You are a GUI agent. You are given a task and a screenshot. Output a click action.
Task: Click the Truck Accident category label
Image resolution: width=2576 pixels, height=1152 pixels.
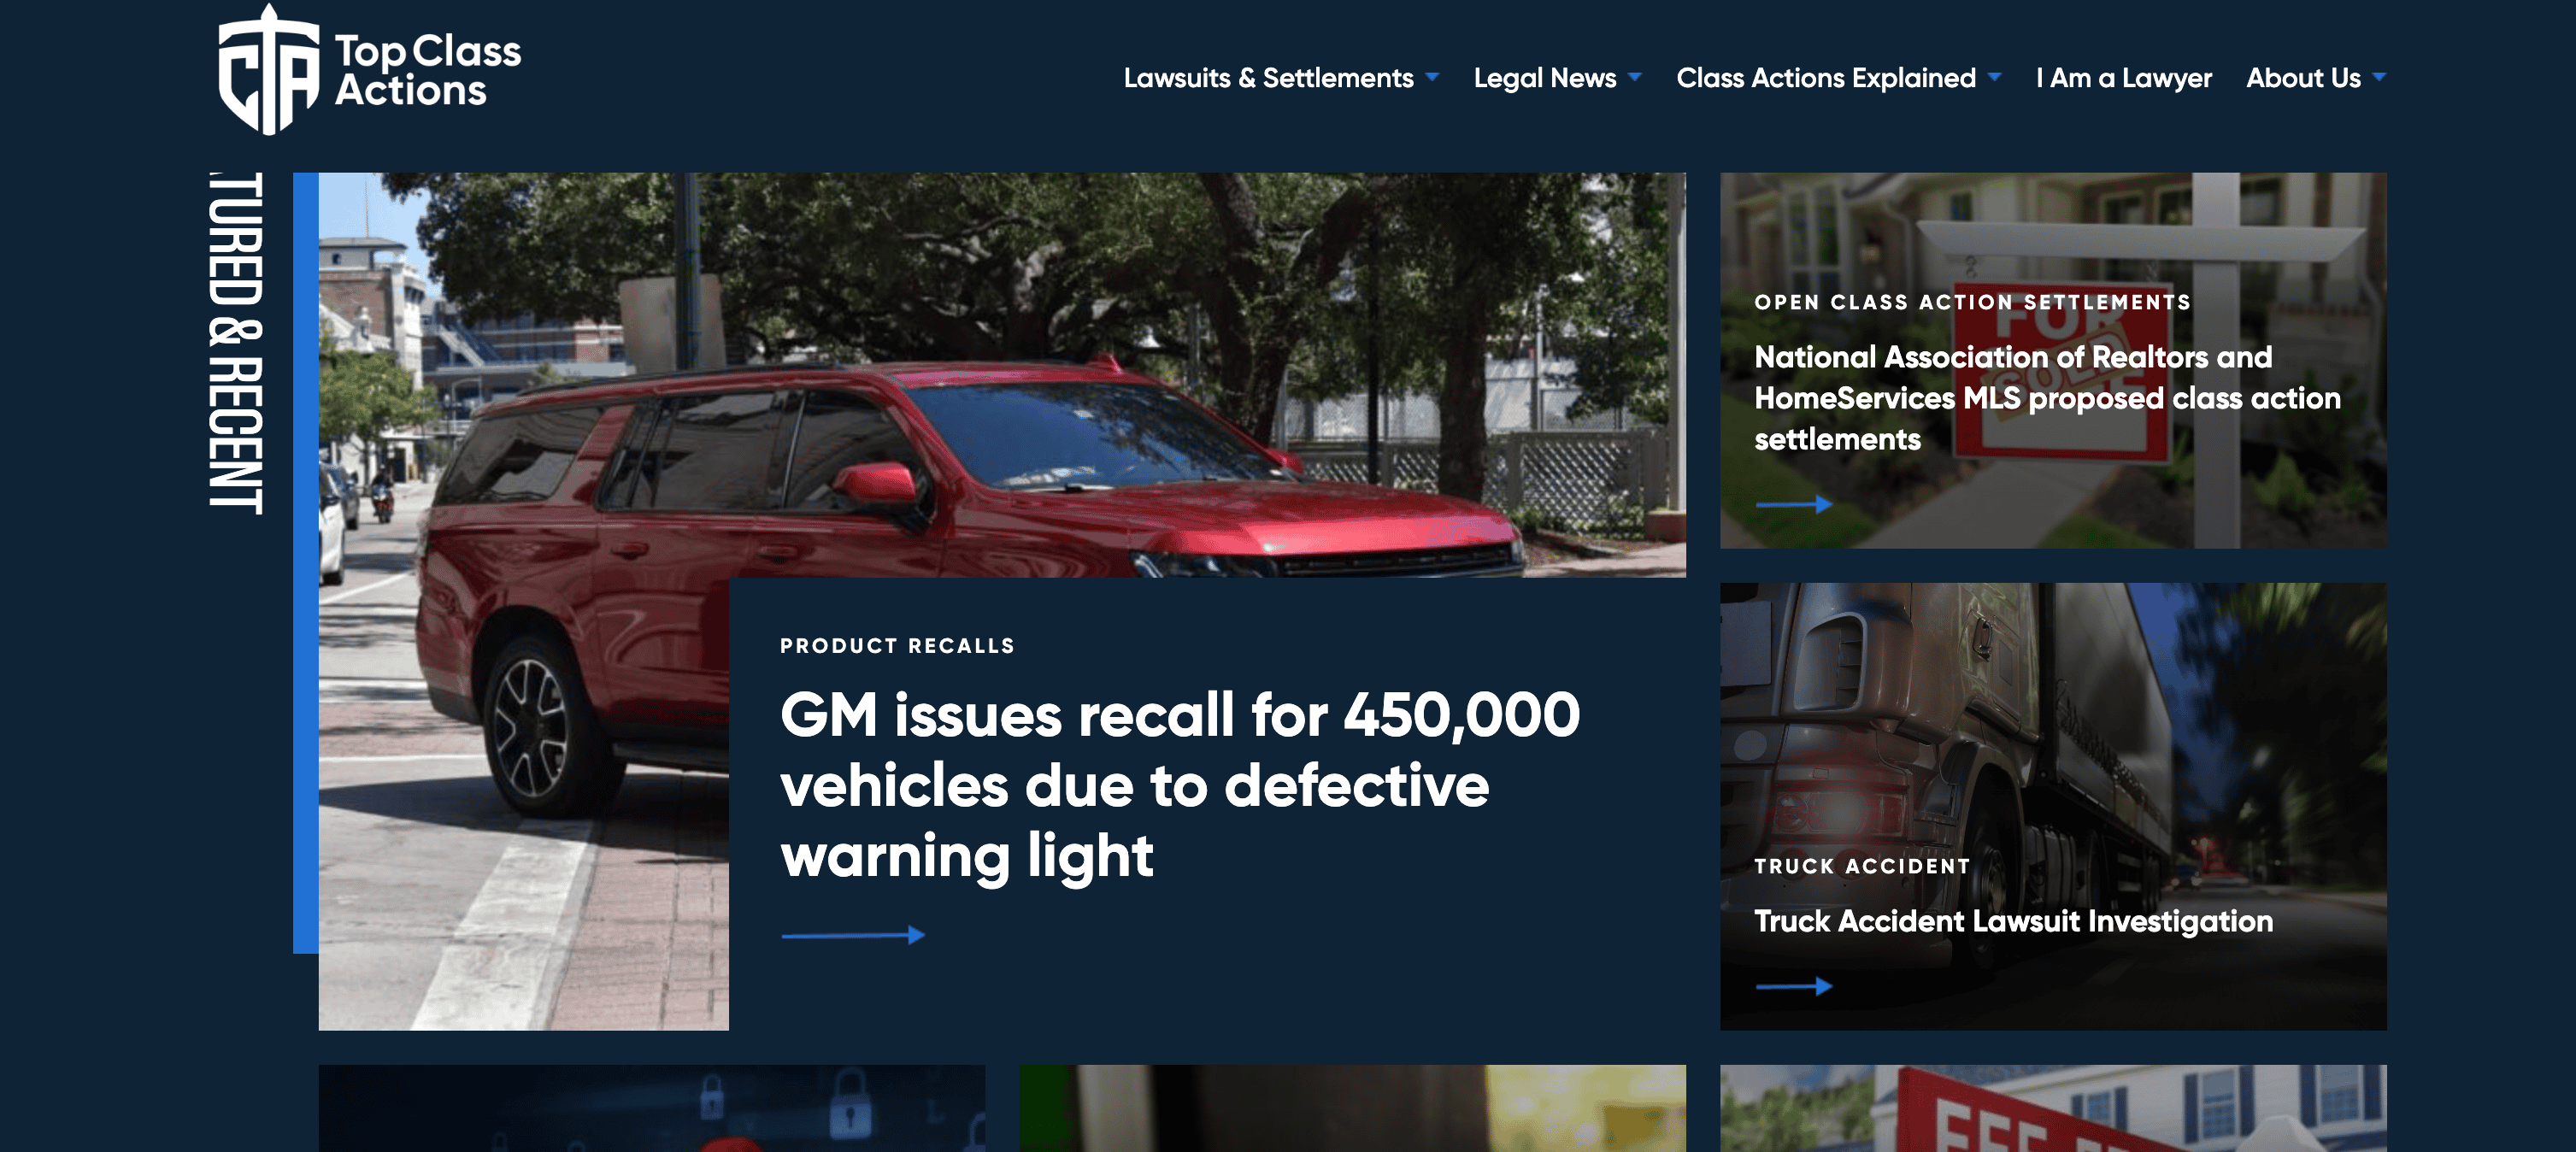1862,867
